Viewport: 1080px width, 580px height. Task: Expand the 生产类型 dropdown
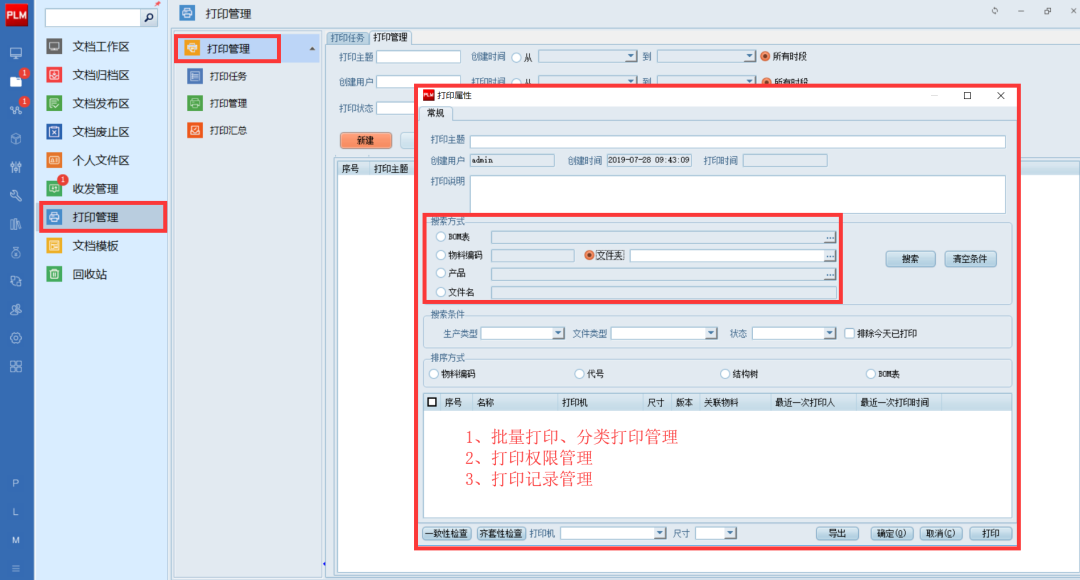tap(558, 333)
